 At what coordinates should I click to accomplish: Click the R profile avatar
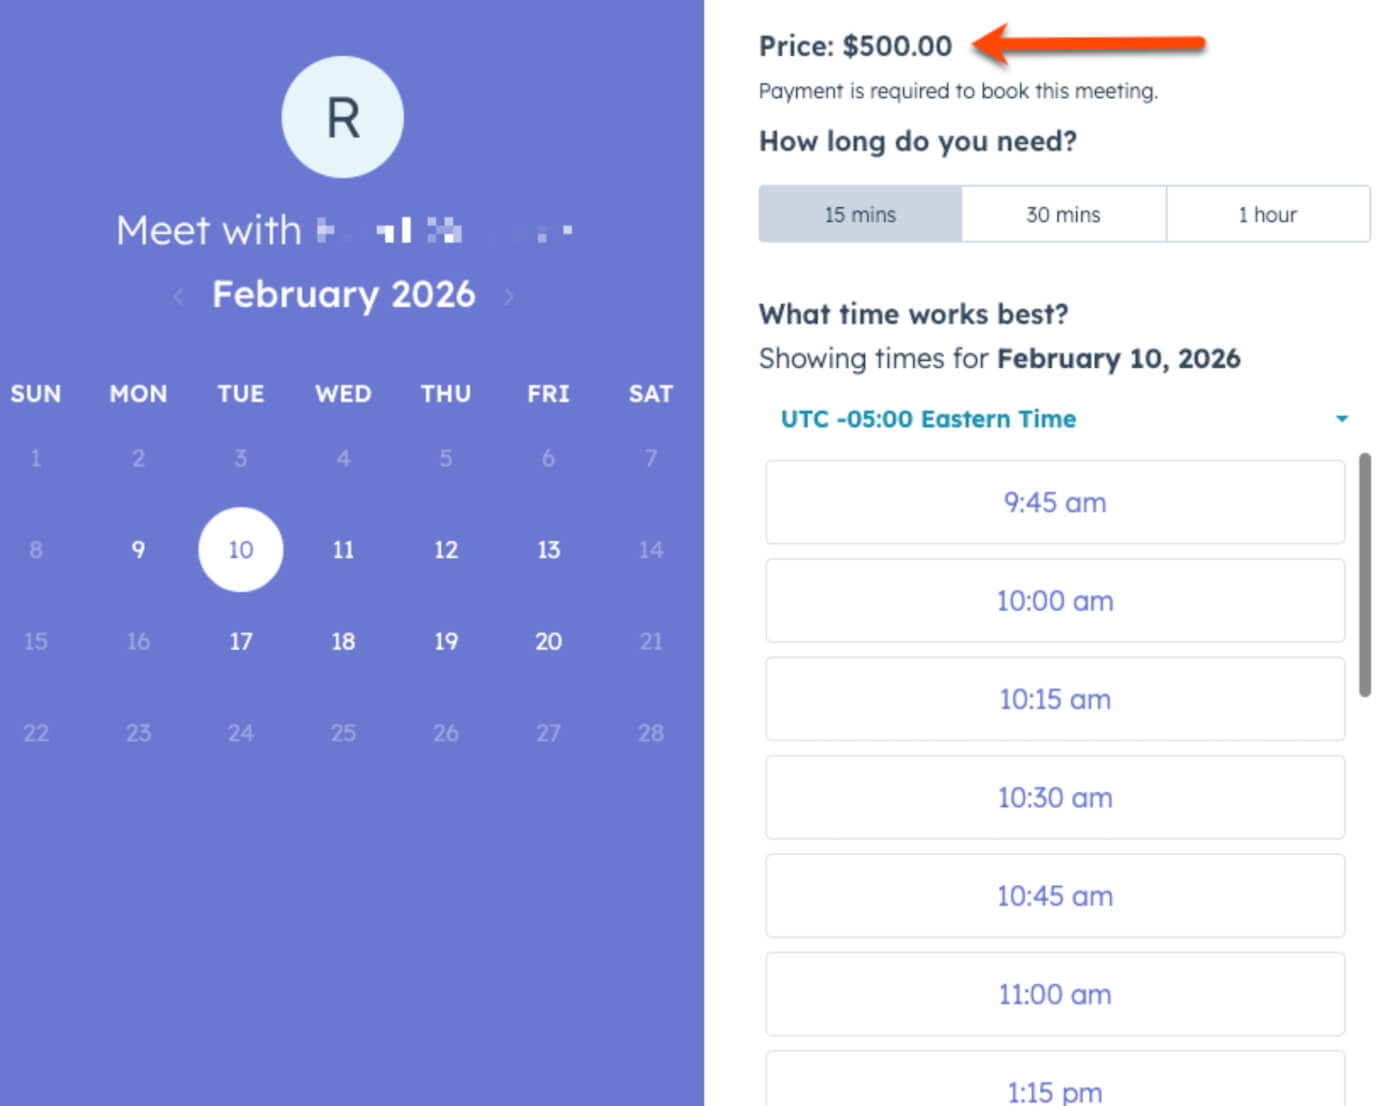(x=343, y=117)
